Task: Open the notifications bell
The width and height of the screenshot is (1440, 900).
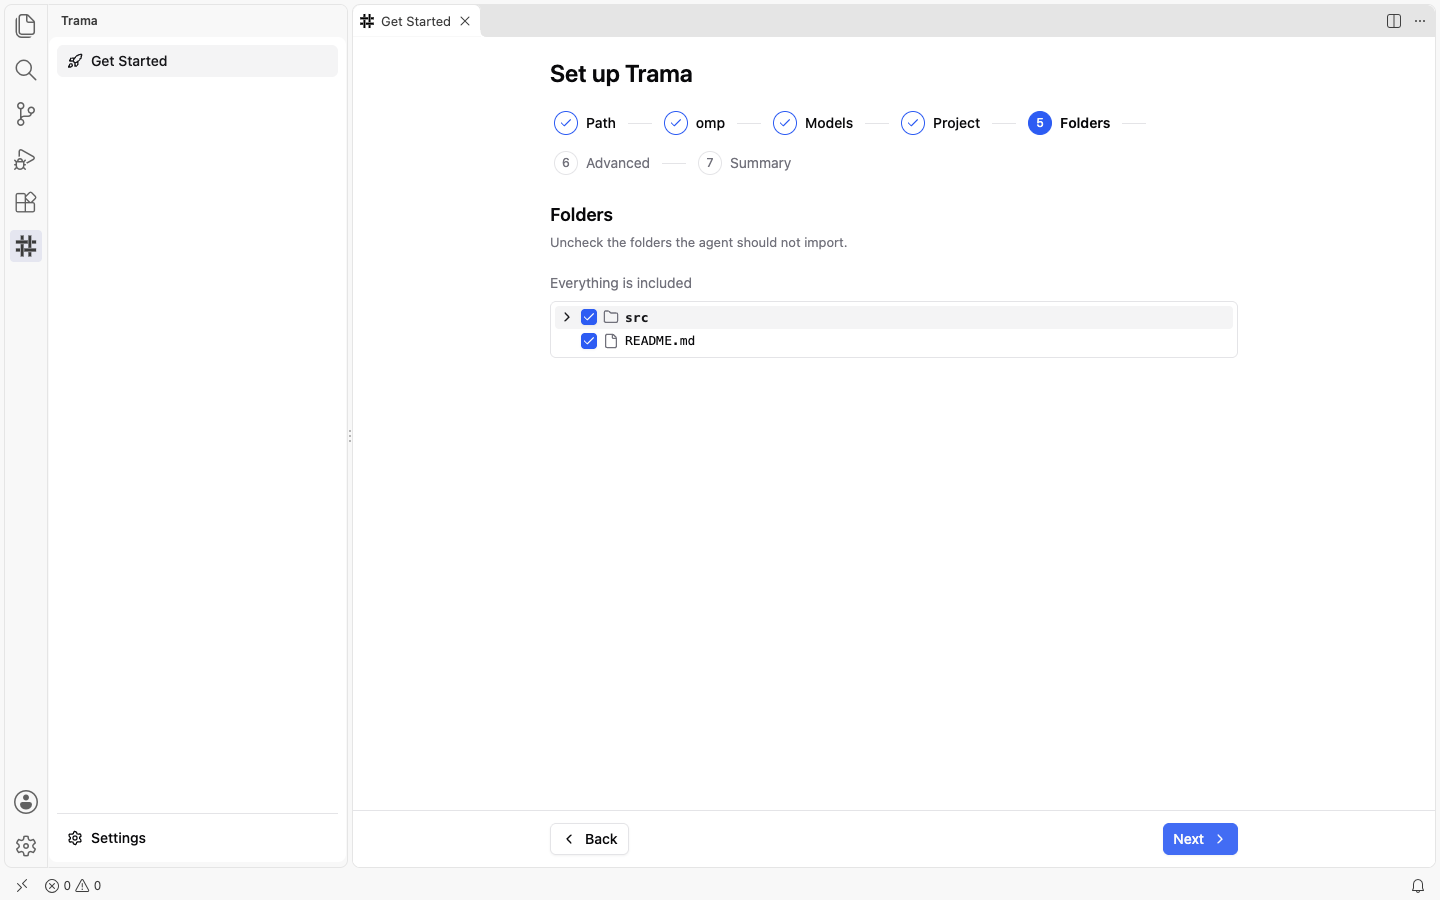Action: 1418,886
